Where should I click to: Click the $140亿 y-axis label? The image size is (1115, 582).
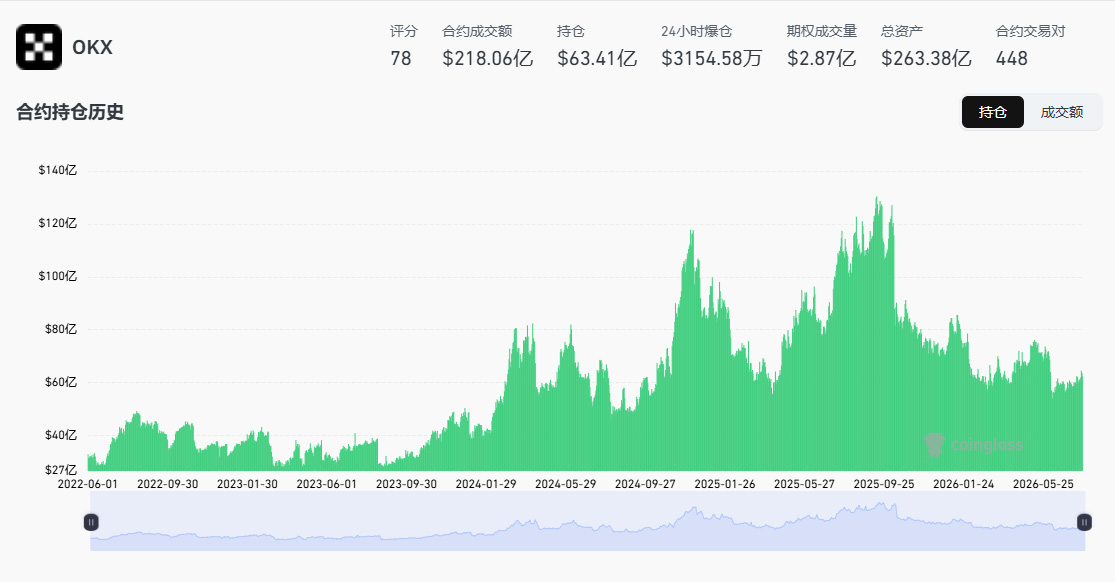(58, 170)
